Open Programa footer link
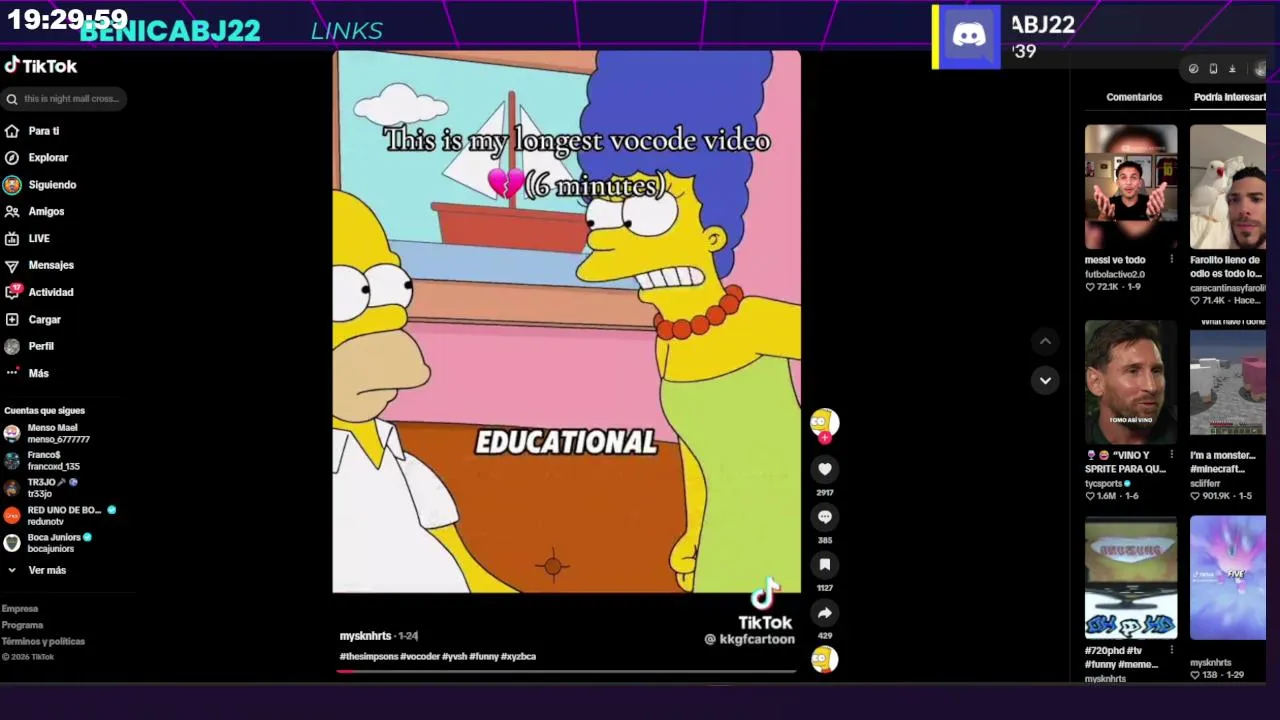The image size is (1280, 720). (x=22, y=625)
